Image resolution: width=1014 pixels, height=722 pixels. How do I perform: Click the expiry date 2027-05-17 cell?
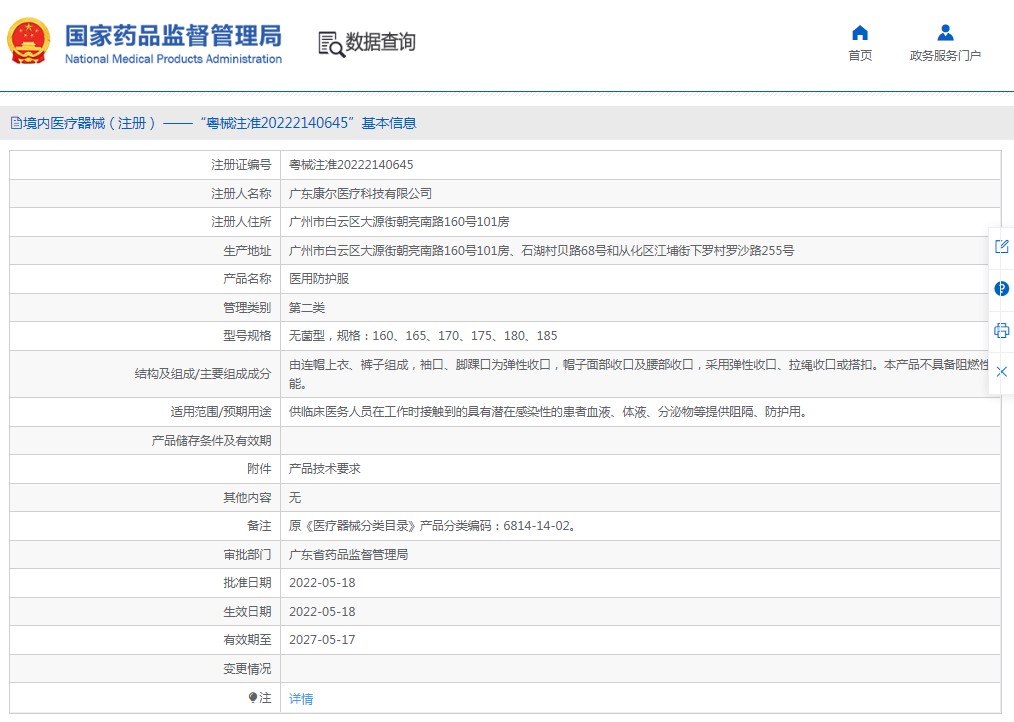(322, 640)
